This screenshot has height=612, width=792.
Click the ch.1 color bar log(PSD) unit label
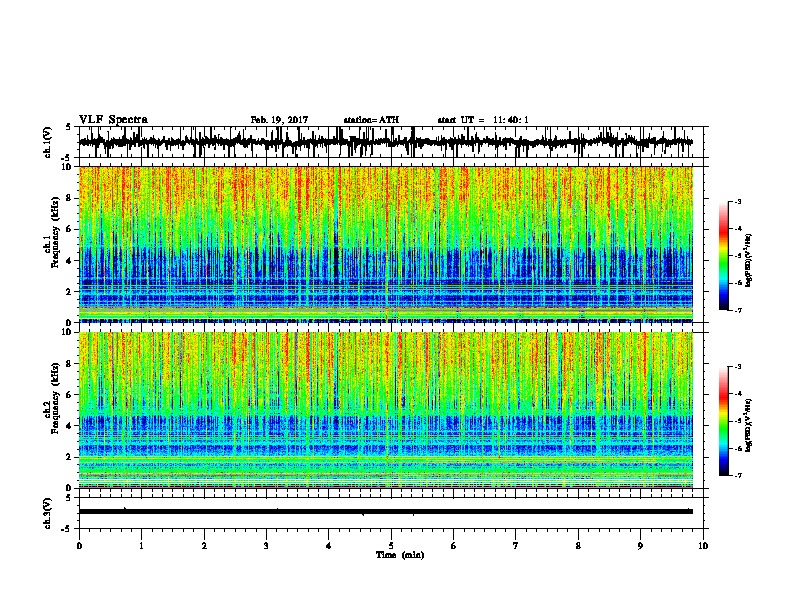(748, 260)
